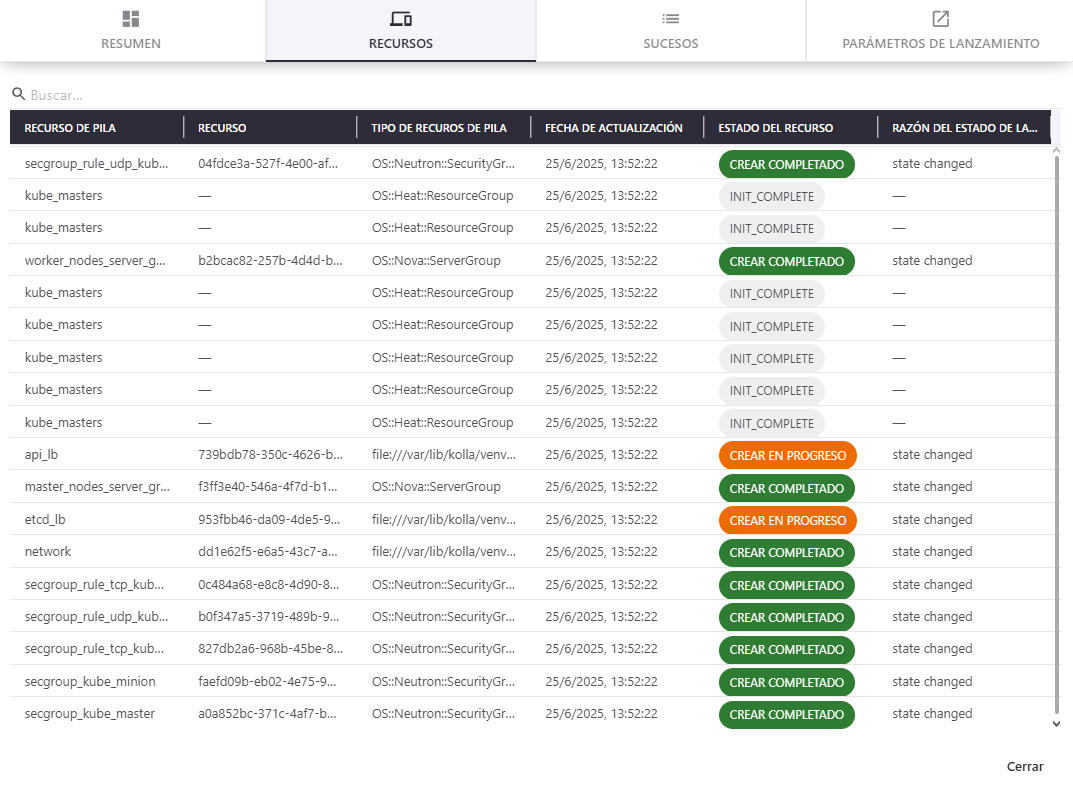The height and width of the screenshot is (800, 1073).
Task: Click Tipo de Recuros de Pila header
Action: [x=438, y=128]
